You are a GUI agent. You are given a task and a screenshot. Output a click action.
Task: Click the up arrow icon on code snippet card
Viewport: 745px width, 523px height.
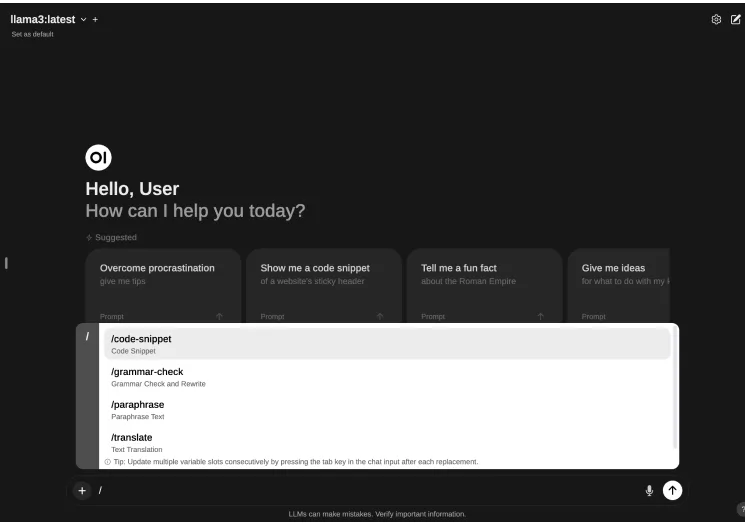[x=380, y=316]
